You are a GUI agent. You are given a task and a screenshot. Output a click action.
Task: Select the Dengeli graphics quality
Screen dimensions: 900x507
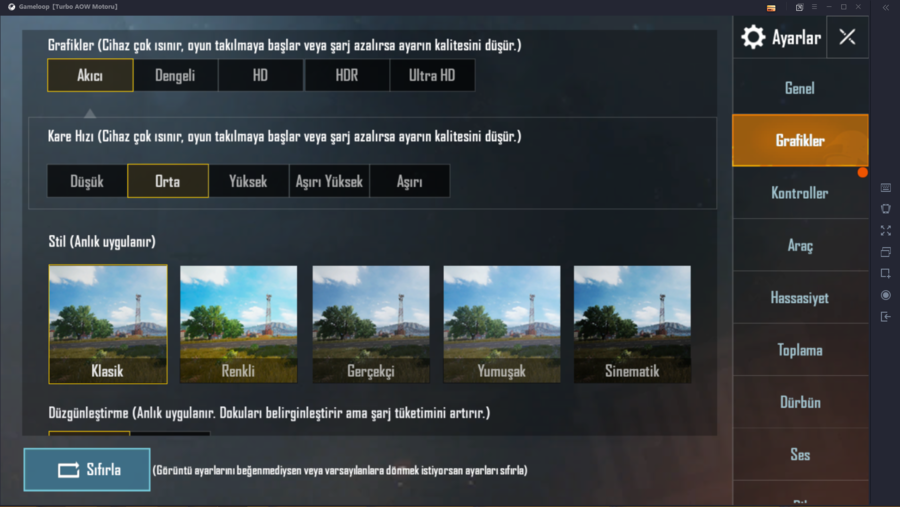click(175, 75)
